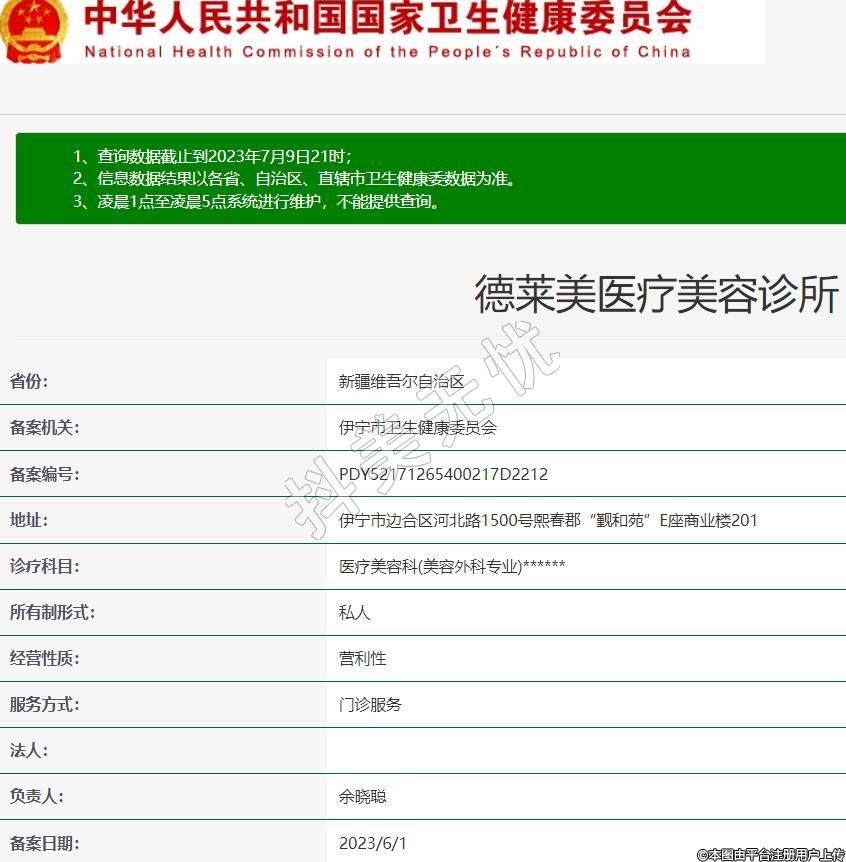Click the empty 法人 value cell
Viewport: 846px width, 862px height.
pyautogui.click(x=585, y=750)
